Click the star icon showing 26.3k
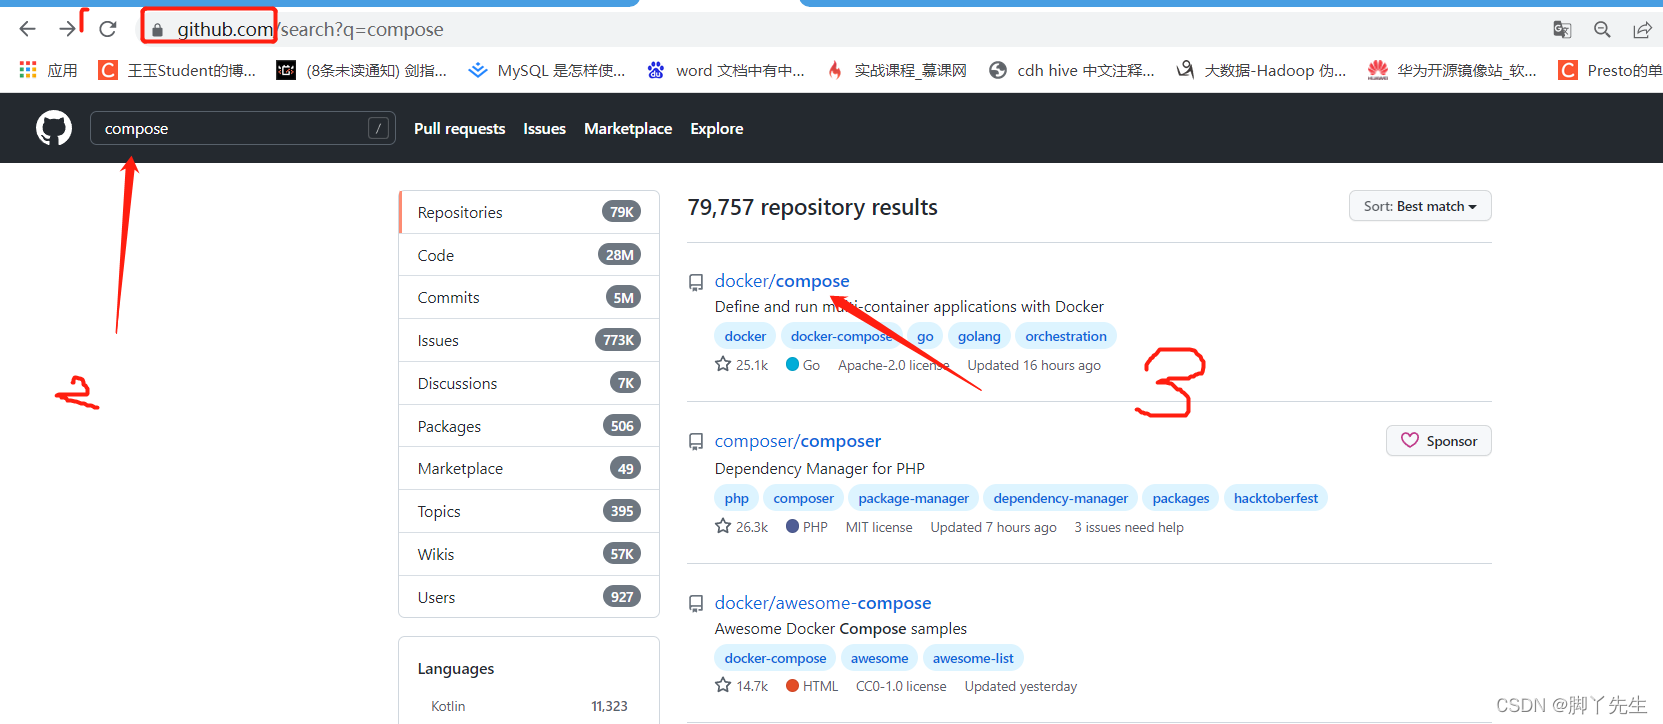 (x=723, y=526)
